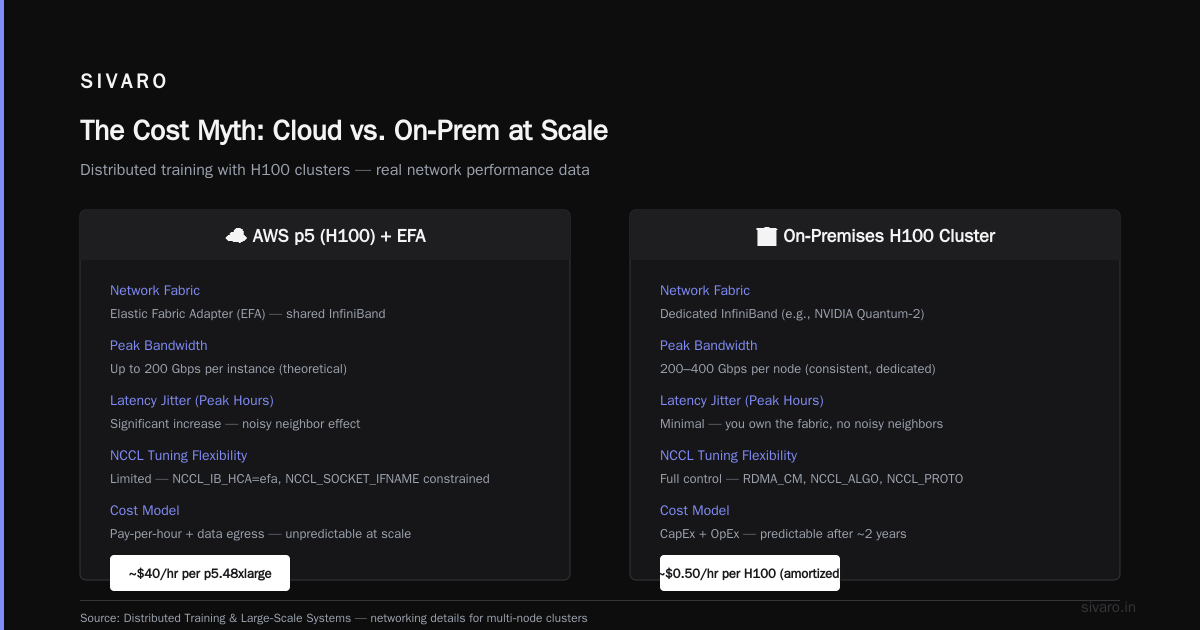Click 'Limited — NCCL_IB_HCA=efa, NCCL_SOCKET_IFNAME constrained' text

pyautogui.click(x=300, y=478)
